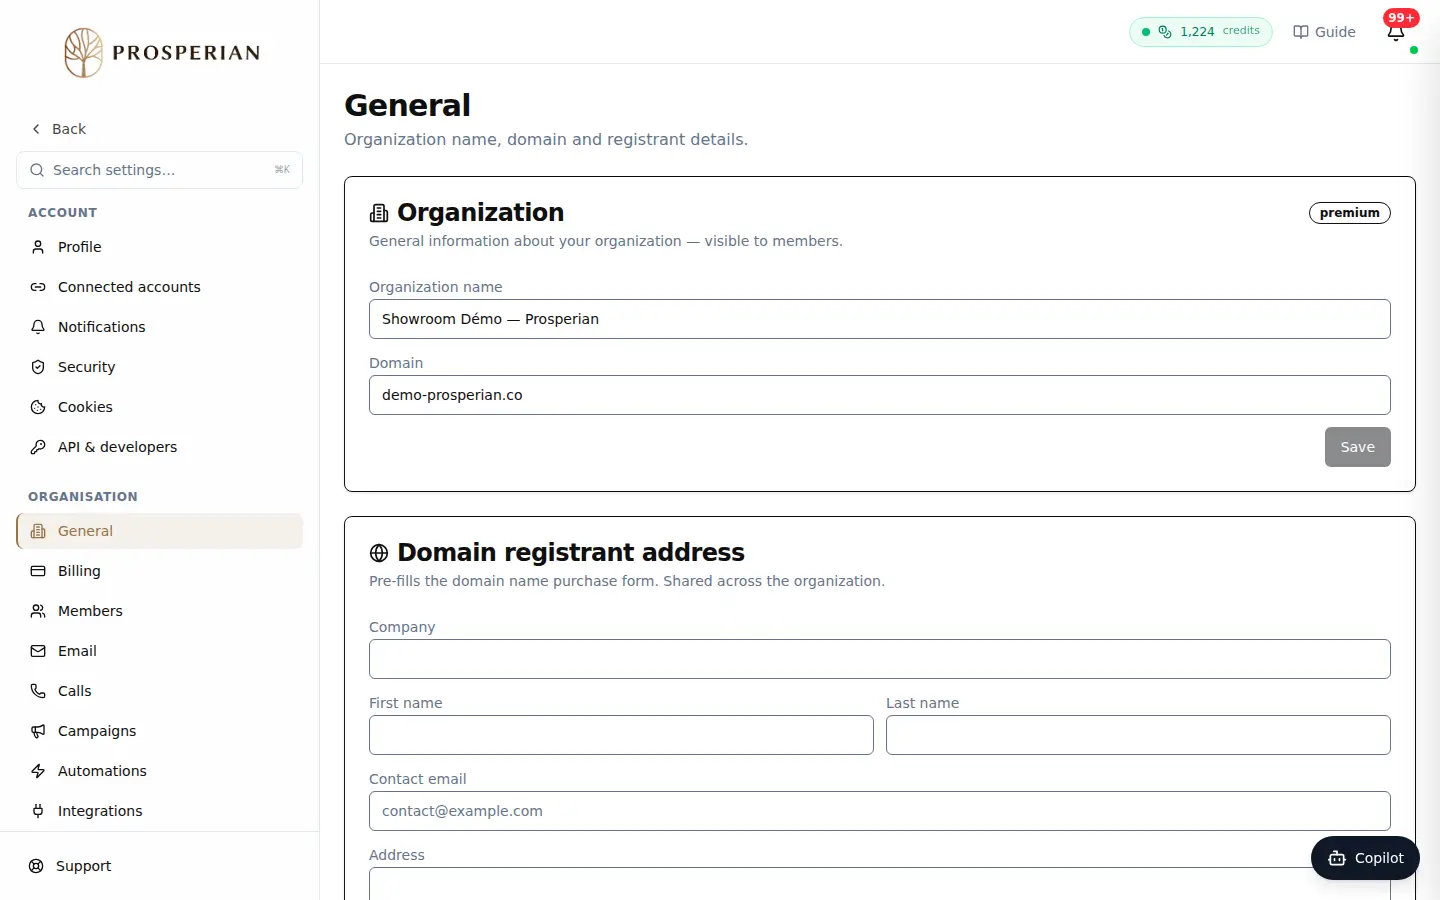The height and width of the screenshot is (900, 1440).
Task: Click the premium badge
Action: 1349,213
